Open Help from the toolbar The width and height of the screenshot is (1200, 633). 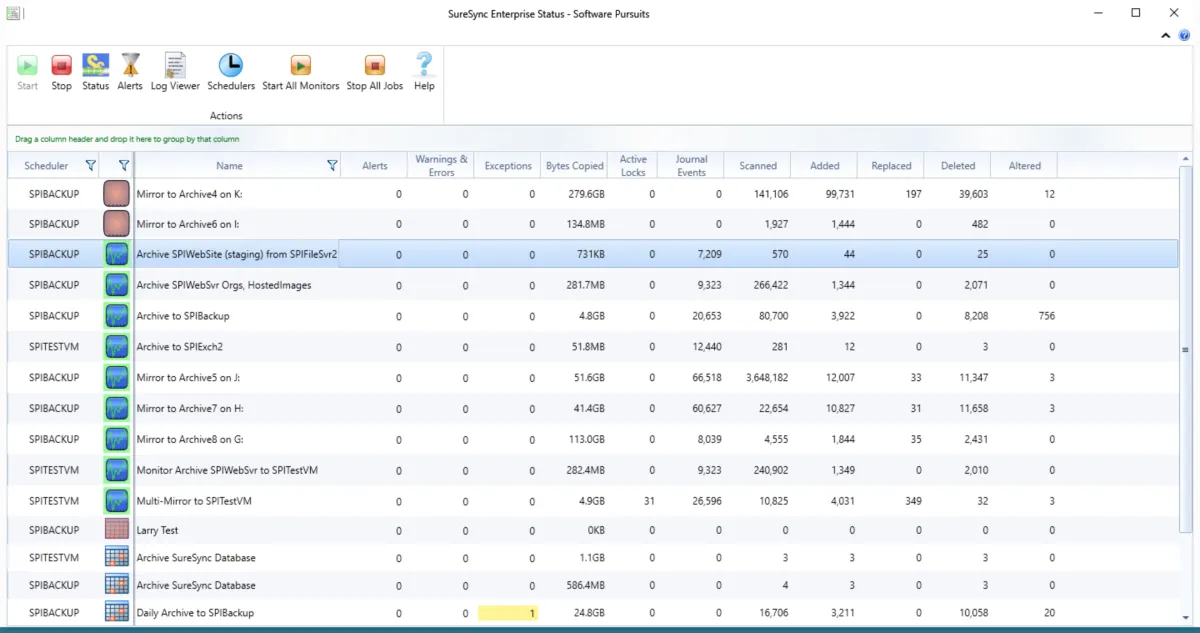[424, 67]
